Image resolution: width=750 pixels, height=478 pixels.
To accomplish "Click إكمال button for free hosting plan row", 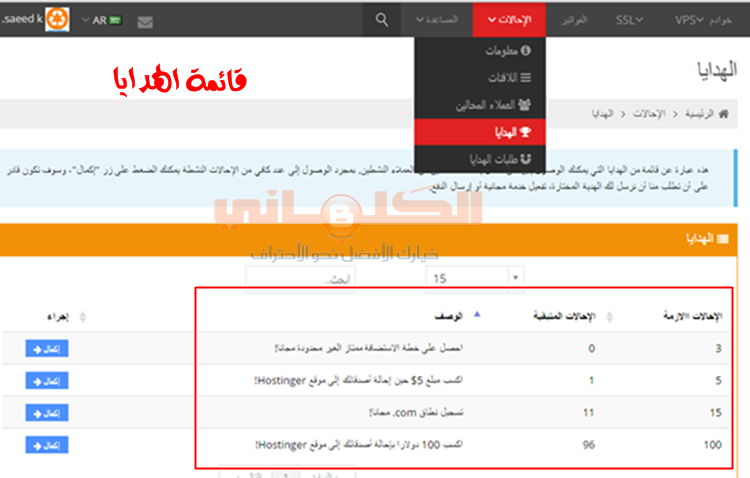I will [x=47, y=349].
